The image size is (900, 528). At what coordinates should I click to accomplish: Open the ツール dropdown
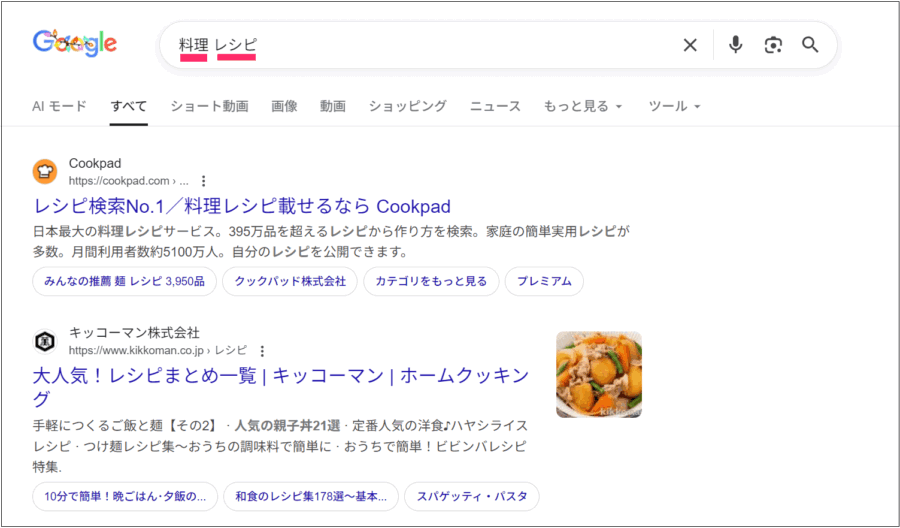pos(674,106)
